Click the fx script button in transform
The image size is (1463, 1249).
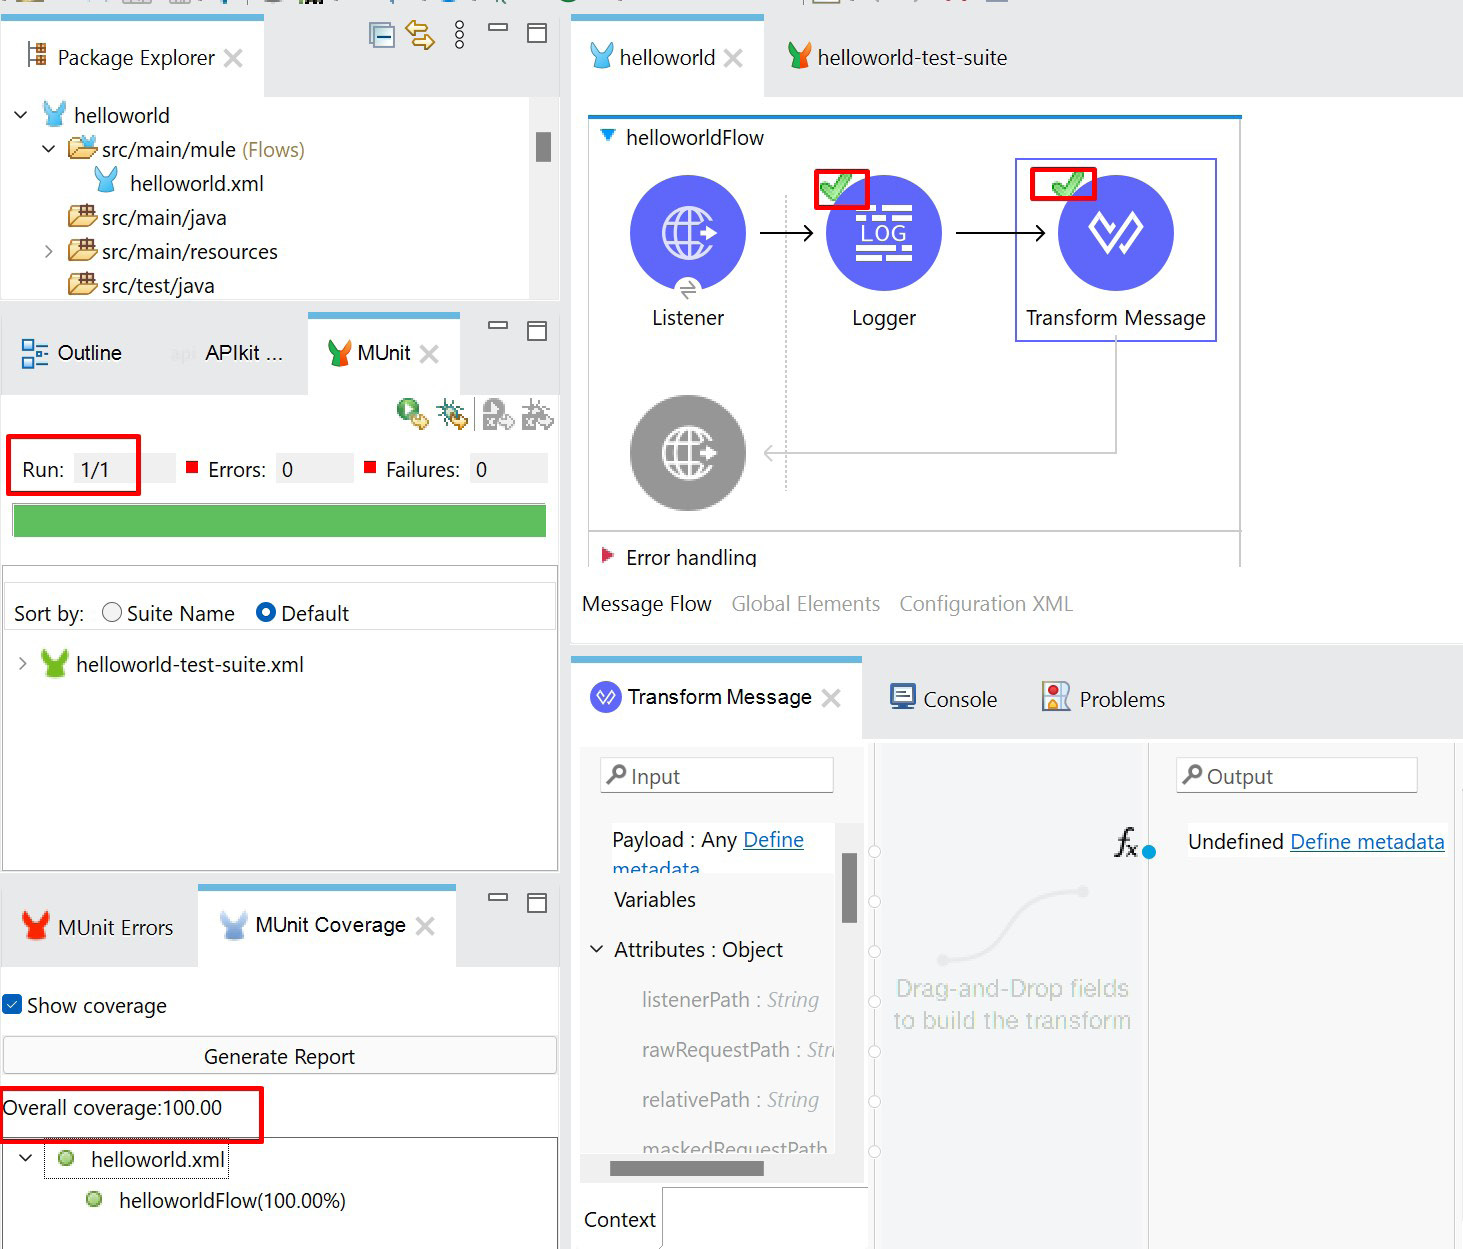click(1126, 843)
